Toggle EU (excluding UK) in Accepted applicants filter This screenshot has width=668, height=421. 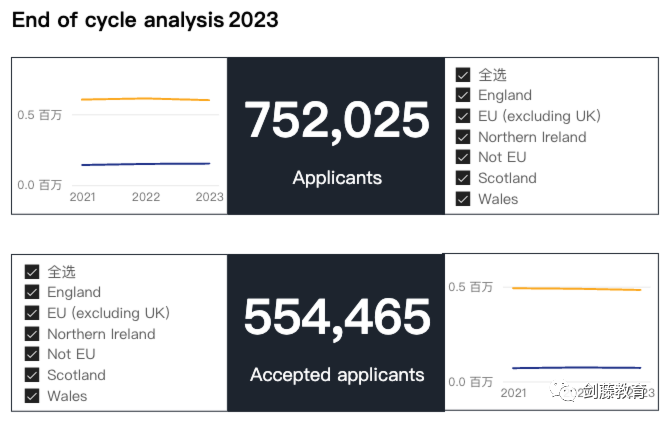32,313
